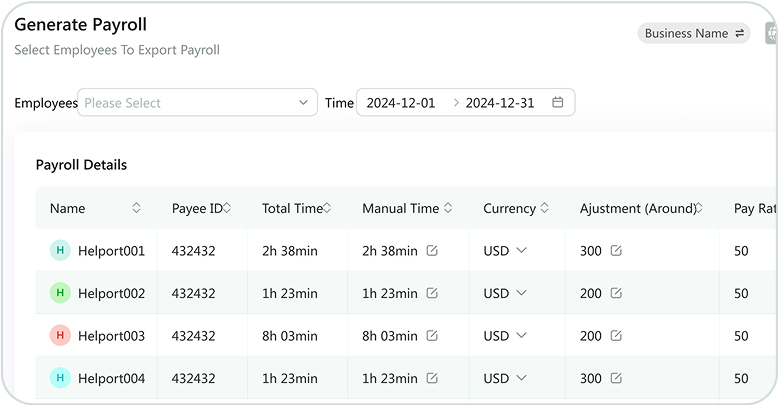Sort table by Payee ID column

pos(228,208)
